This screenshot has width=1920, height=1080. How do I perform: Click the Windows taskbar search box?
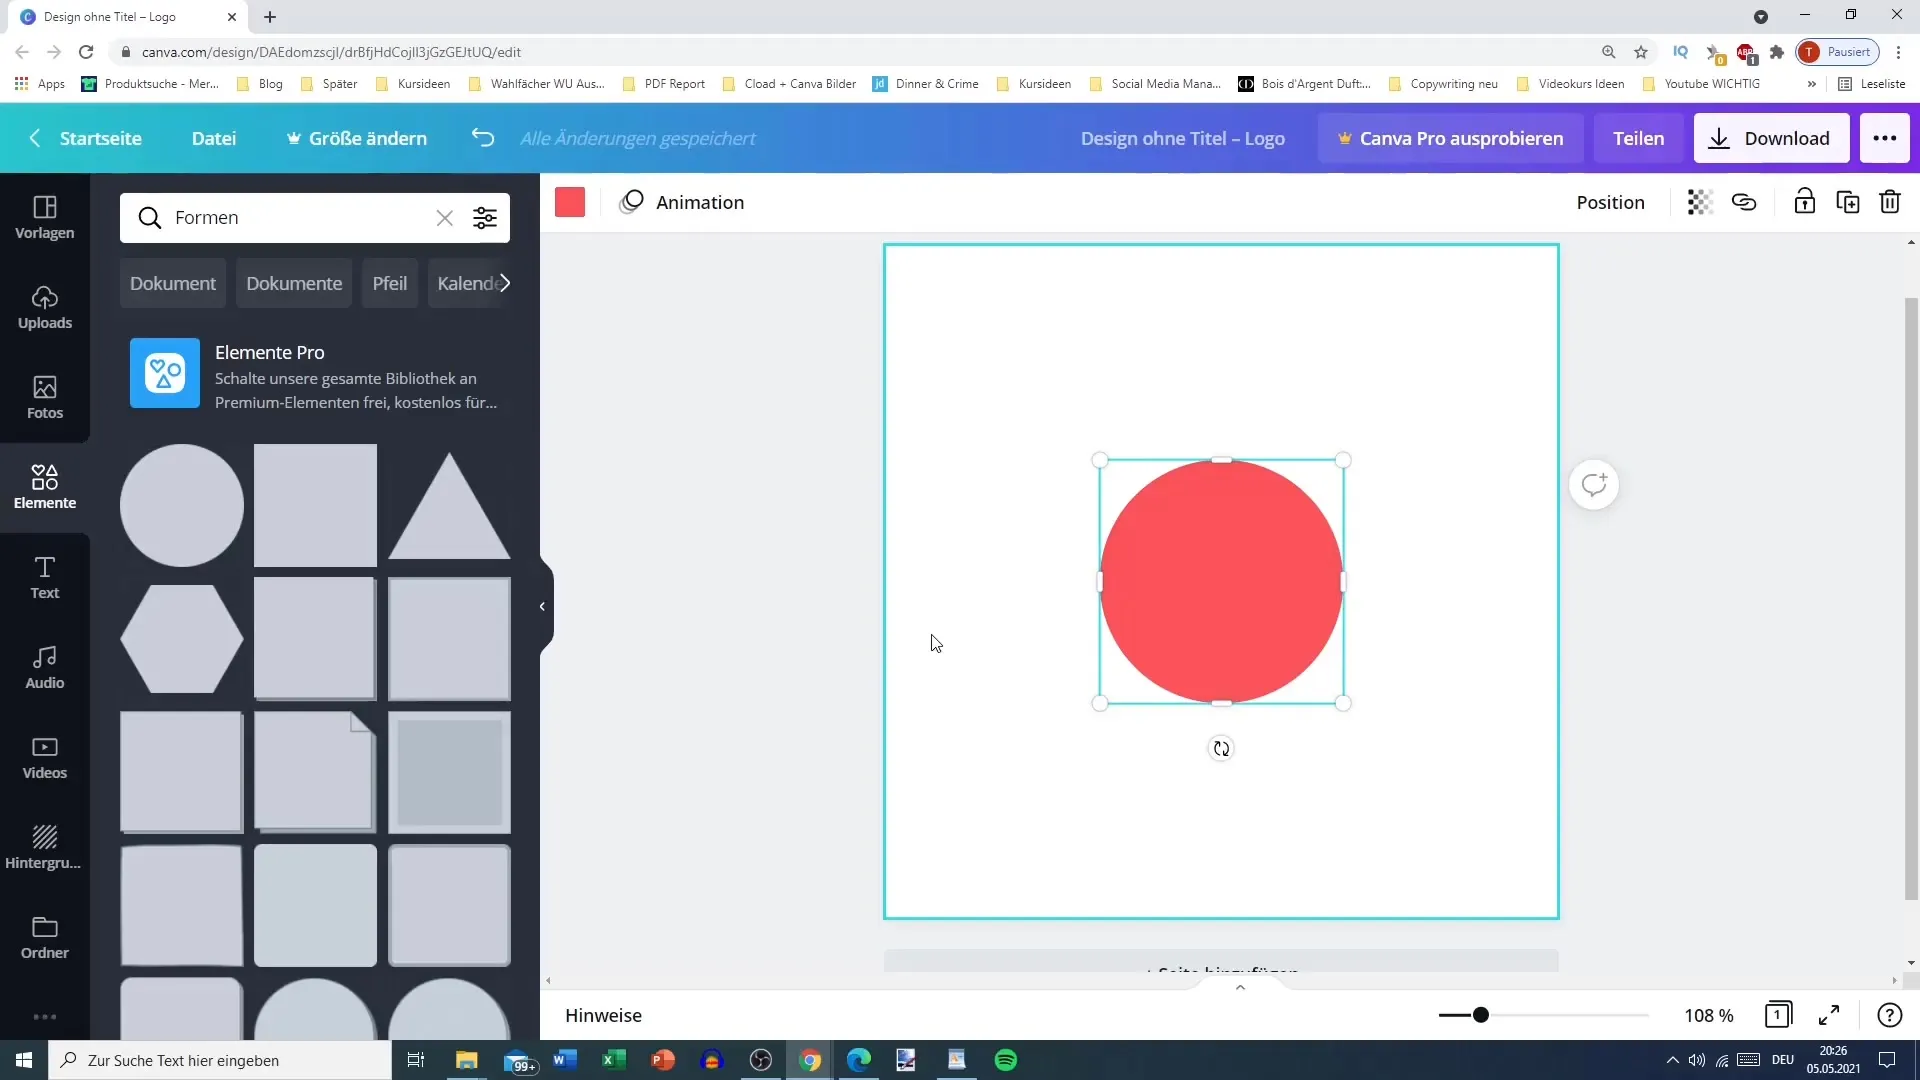click(x=220, y=1060)
